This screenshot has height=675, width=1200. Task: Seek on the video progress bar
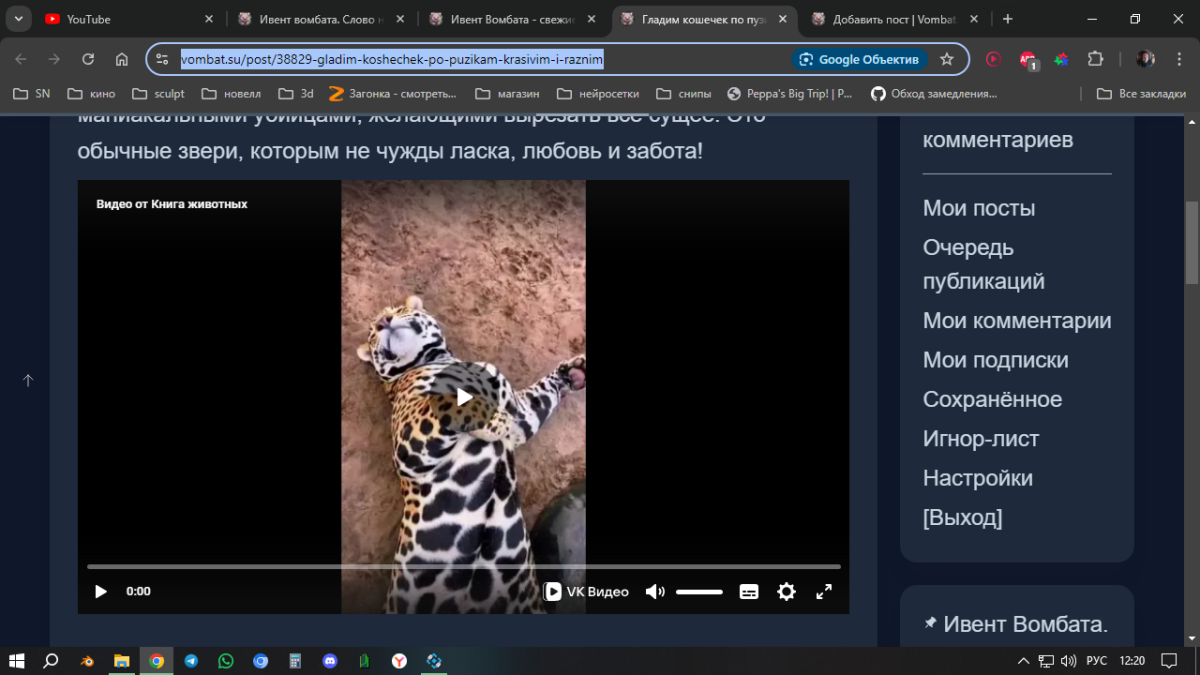click(x=464, y=567)
